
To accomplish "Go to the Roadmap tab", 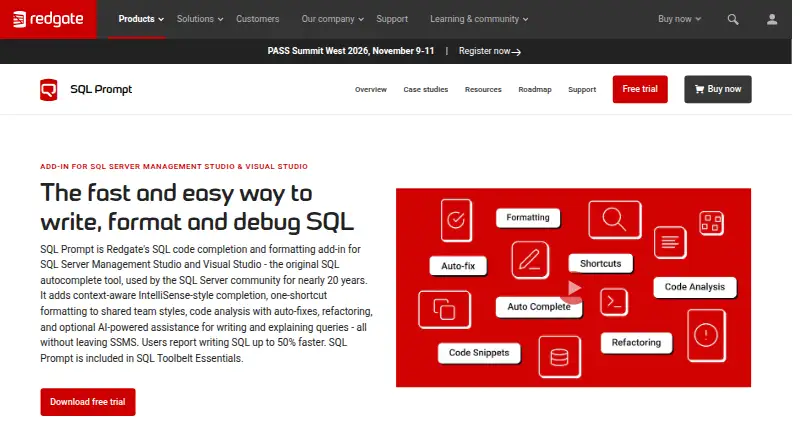I will [535, 90].
